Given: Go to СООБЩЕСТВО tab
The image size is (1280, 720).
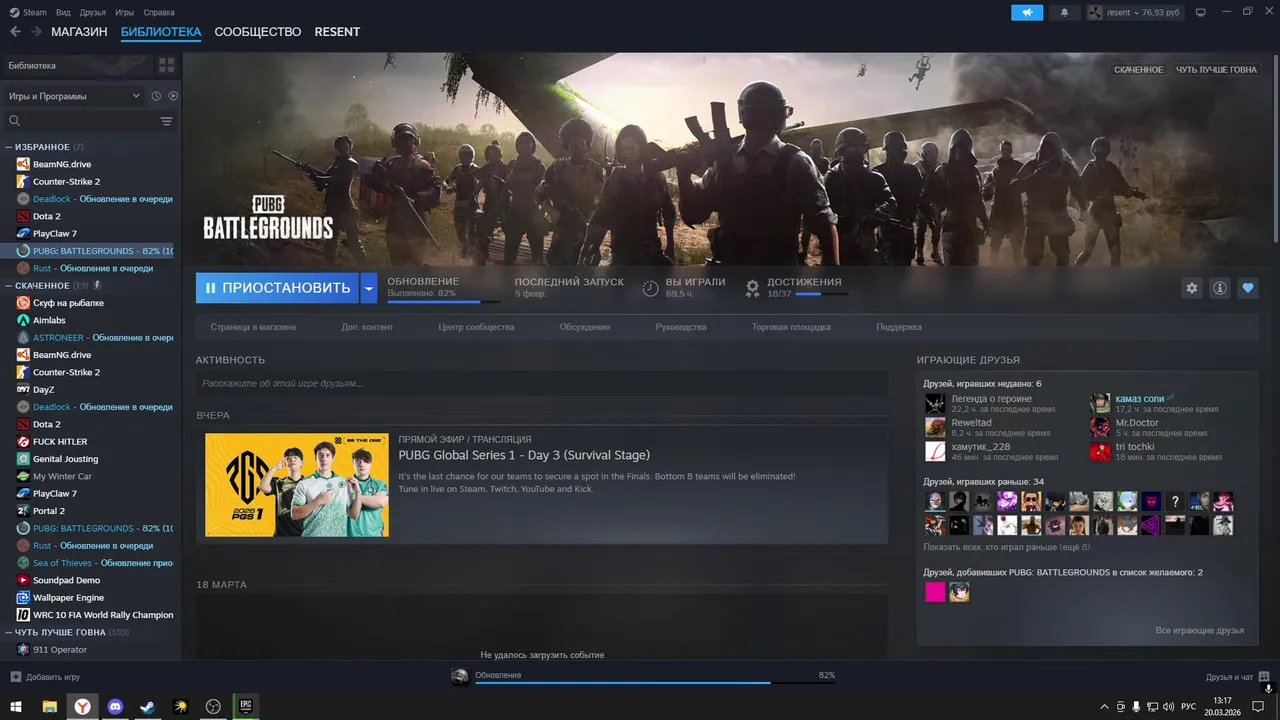Looking at the screenshot, I should click(258, 32).
